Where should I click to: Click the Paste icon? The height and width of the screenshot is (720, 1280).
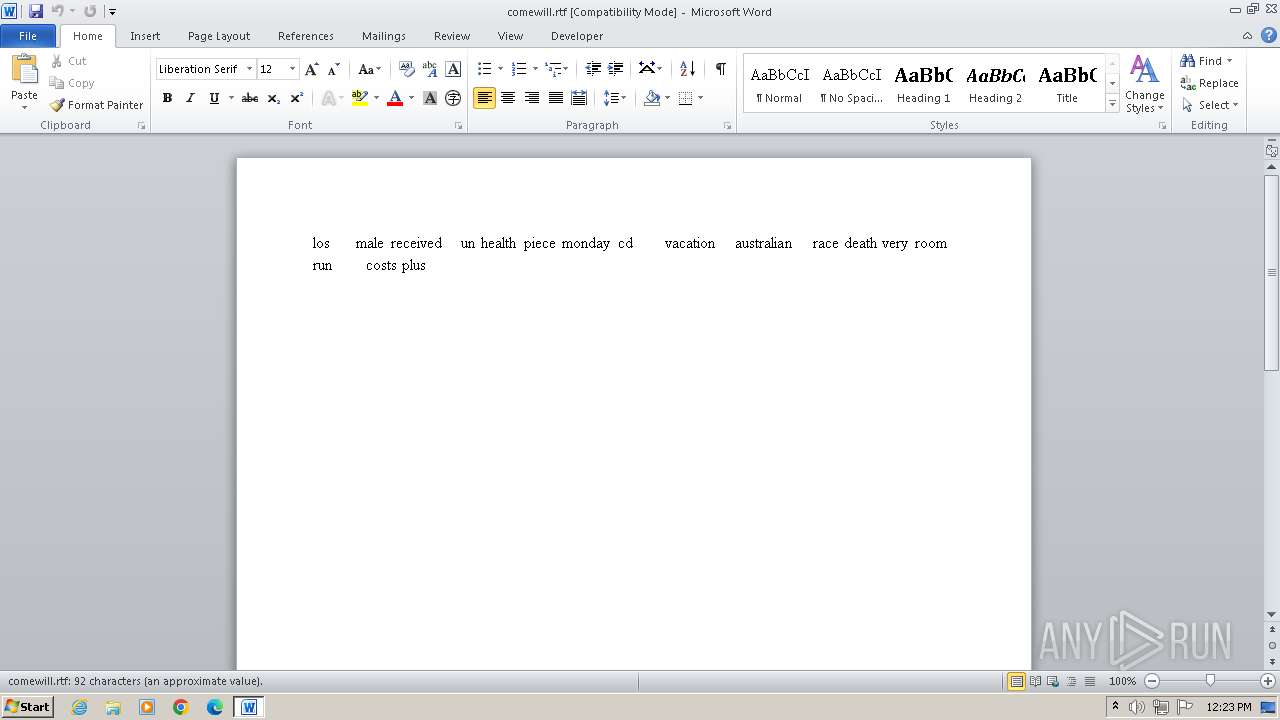click(24, 72)
